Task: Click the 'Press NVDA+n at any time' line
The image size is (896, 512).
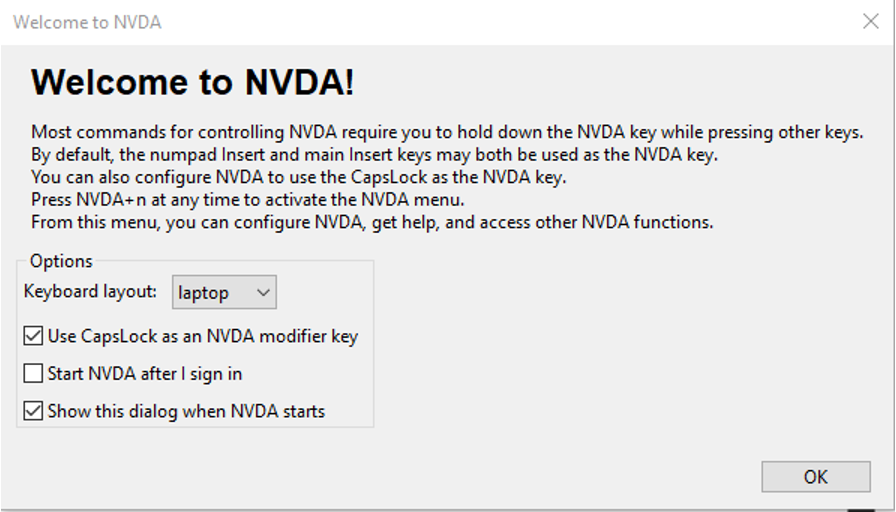Action: (x=247, y=199)
